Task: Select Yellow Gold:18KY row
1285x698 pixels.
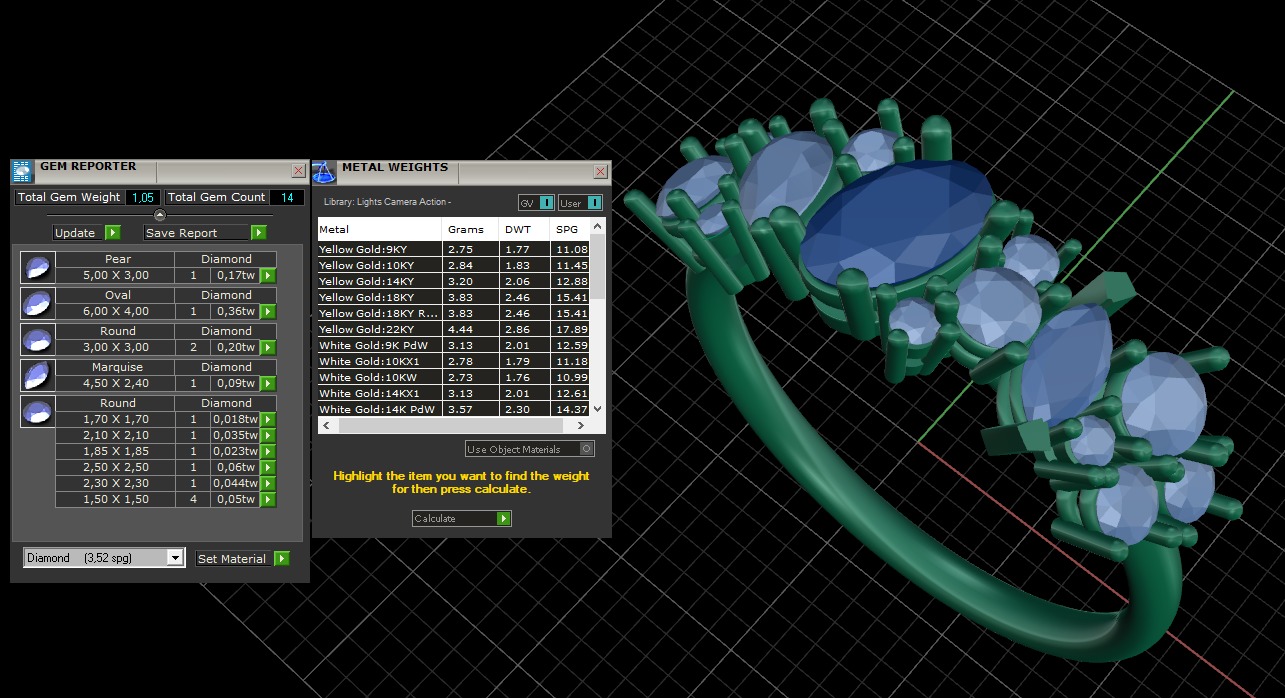Action: 454,297
